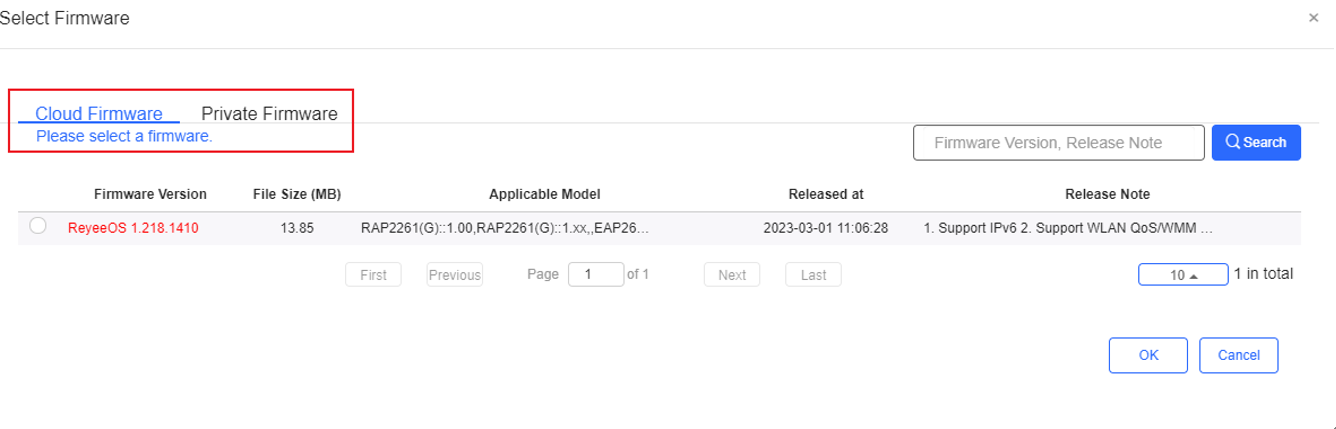Viewport: 1336px width, 429px height.
Task: Click the page number input box
Action: 595,275
